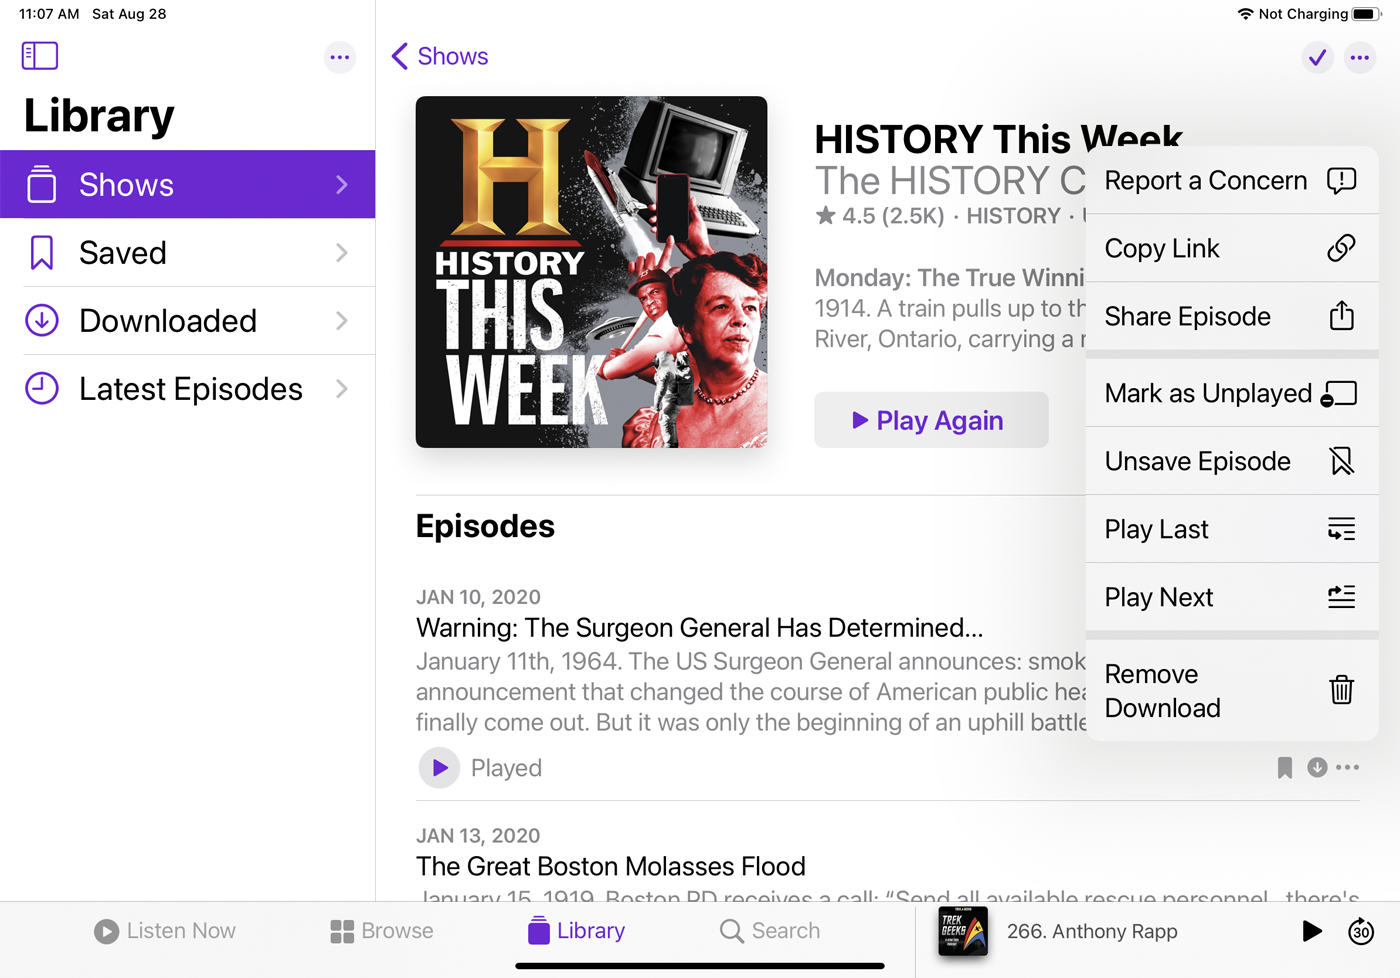Image resolution: width=1400 pixels, height=978 pixels.
Task: Click the JAN 10, 2020 episode date
Action: point(478,597)
